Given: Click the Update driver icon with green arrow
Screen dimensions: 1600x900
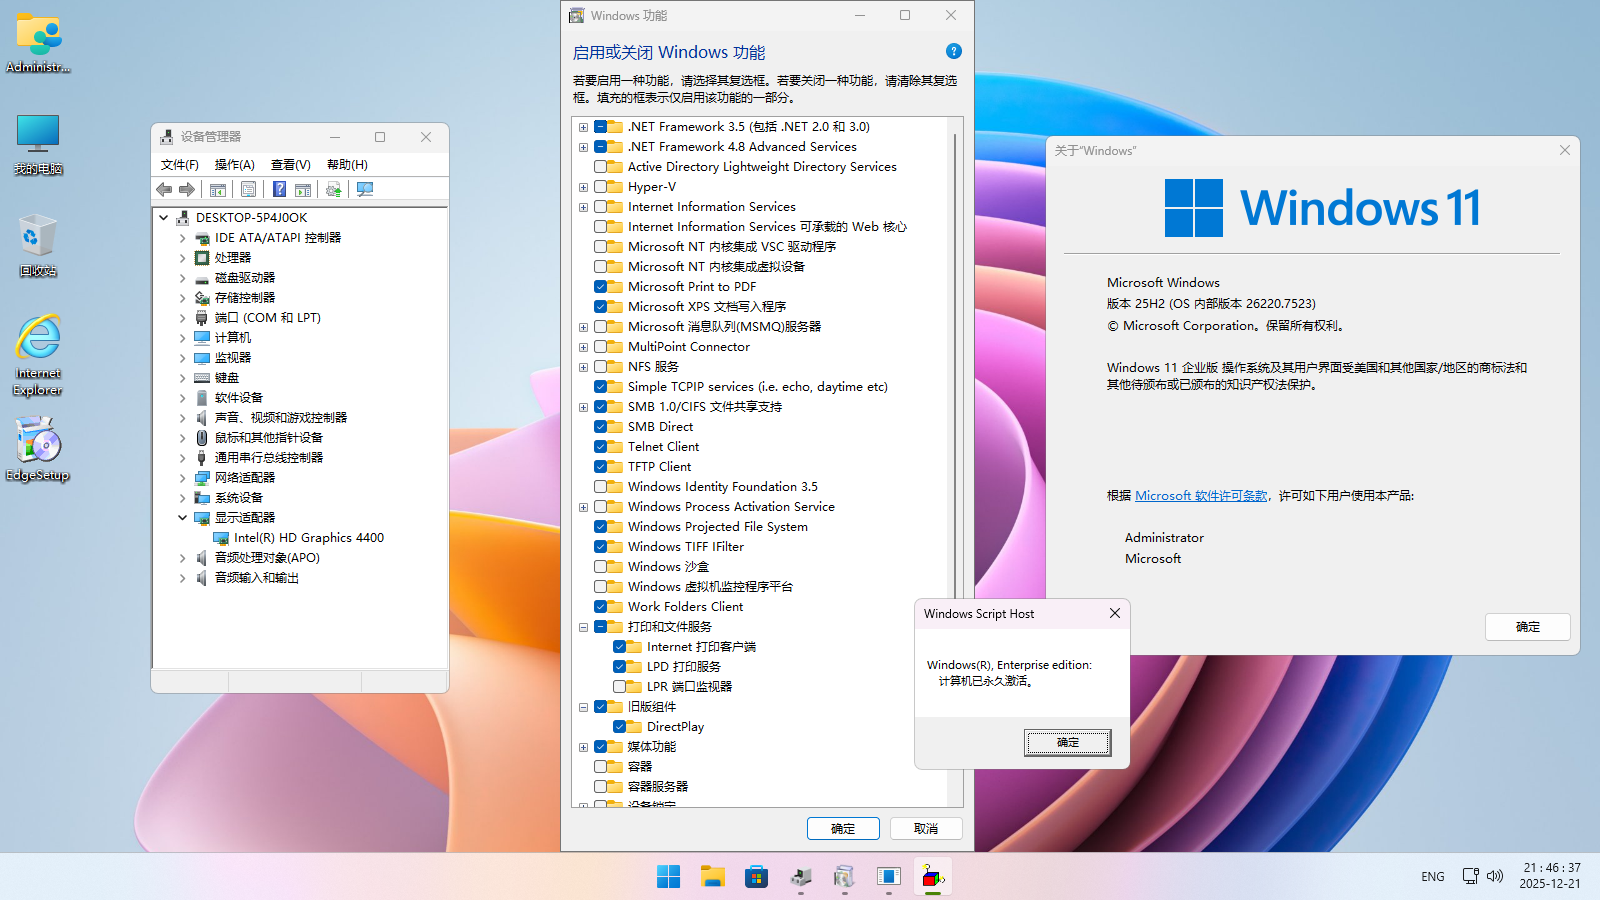Looking at the screenshot, I should 333,189.
